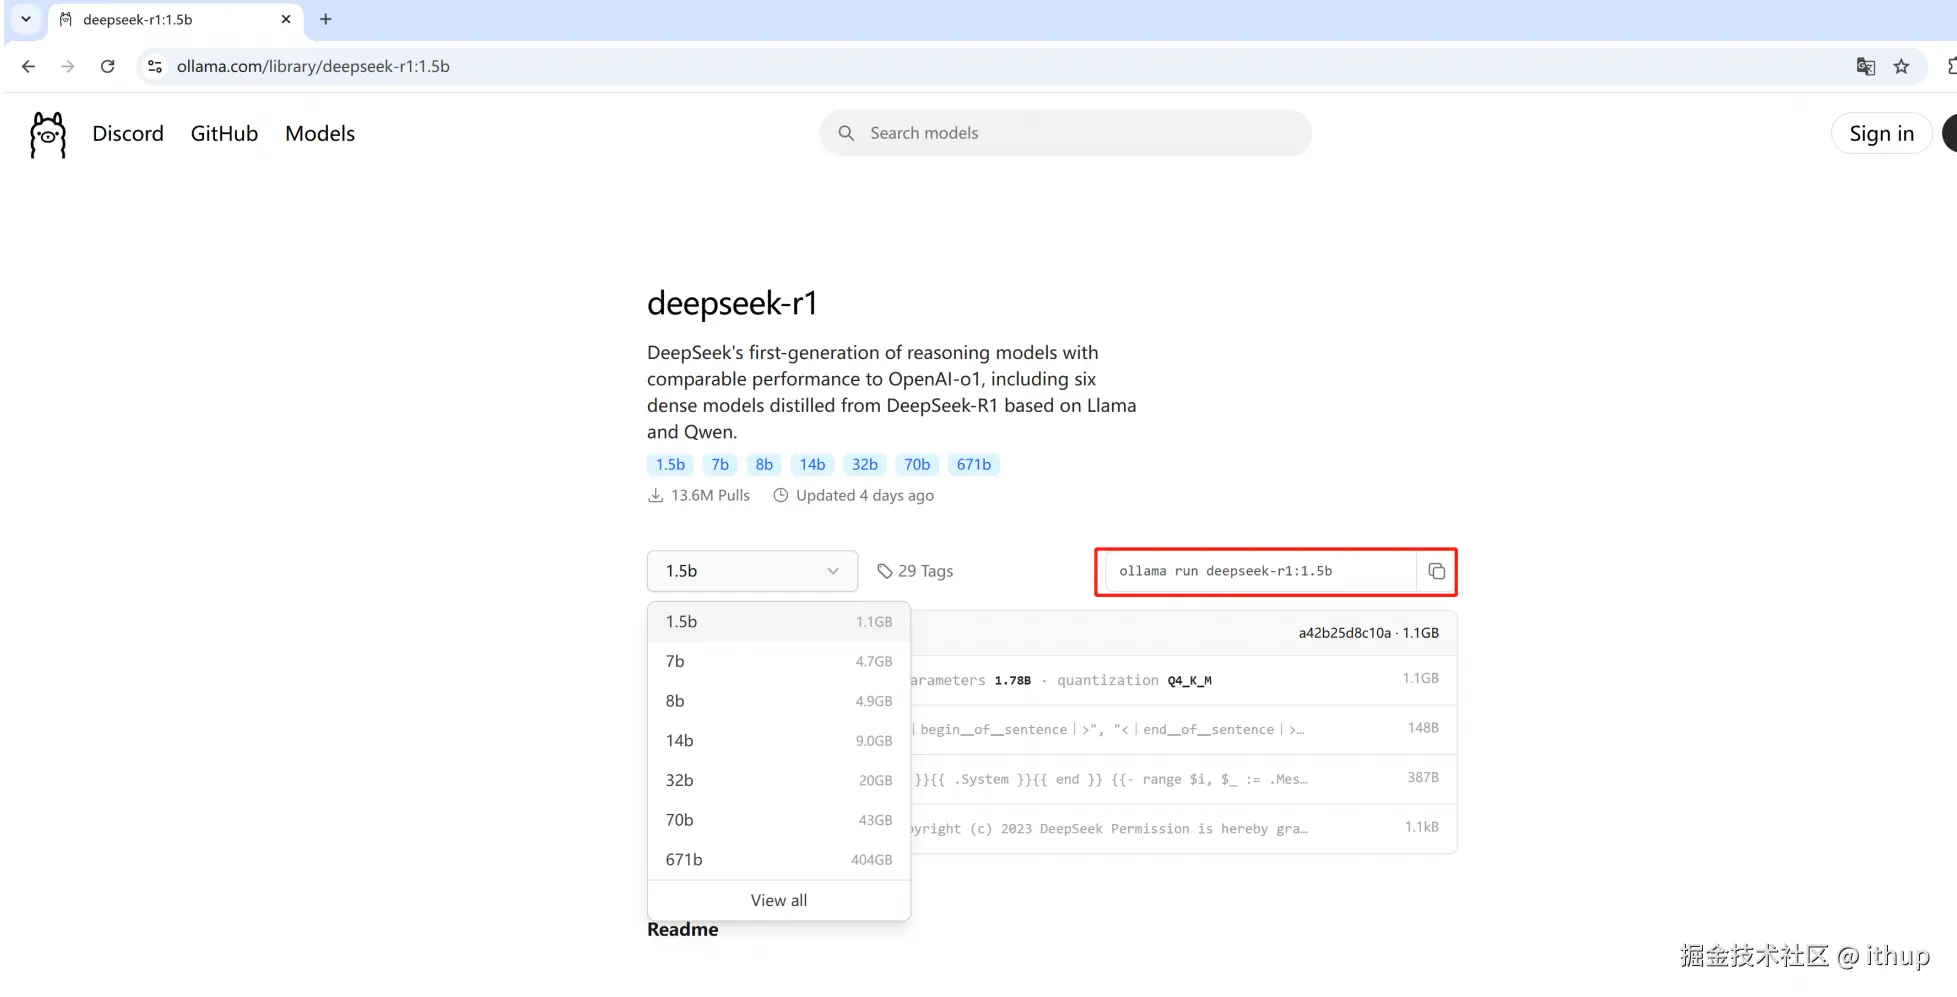Screen dimensions: 1957x997
Task: Open the .System template row
Action: coord(1184,779)
